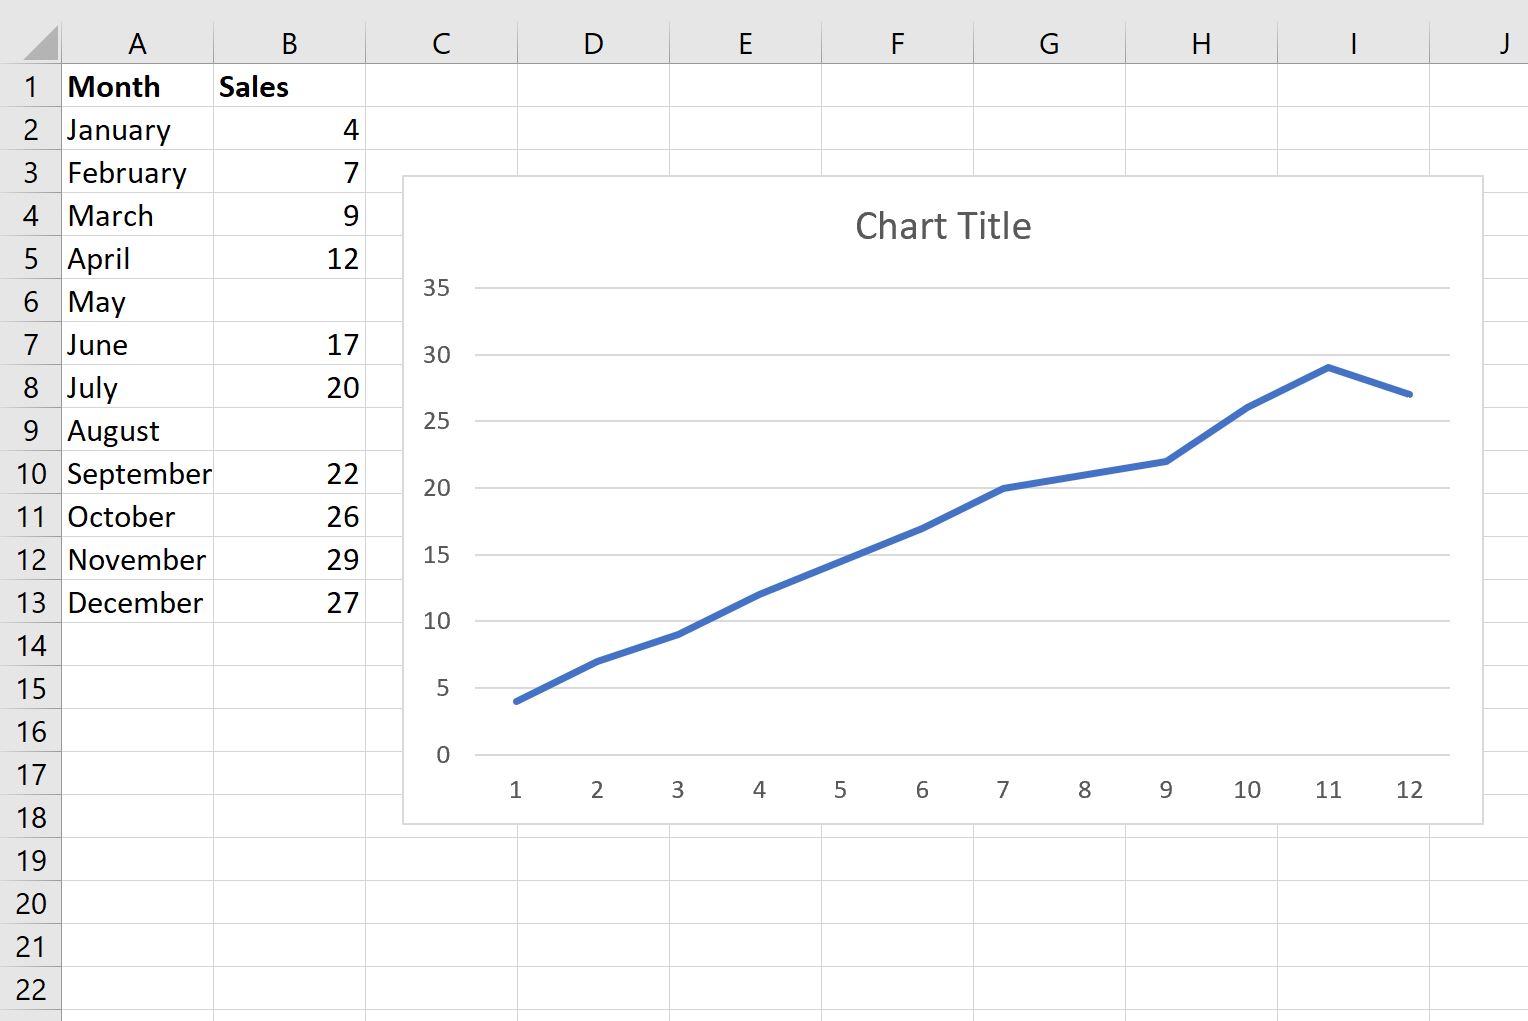Select the empty sales cell next to August
The height and width of the screenshot is (1021, 1528).
click(288, 430)
